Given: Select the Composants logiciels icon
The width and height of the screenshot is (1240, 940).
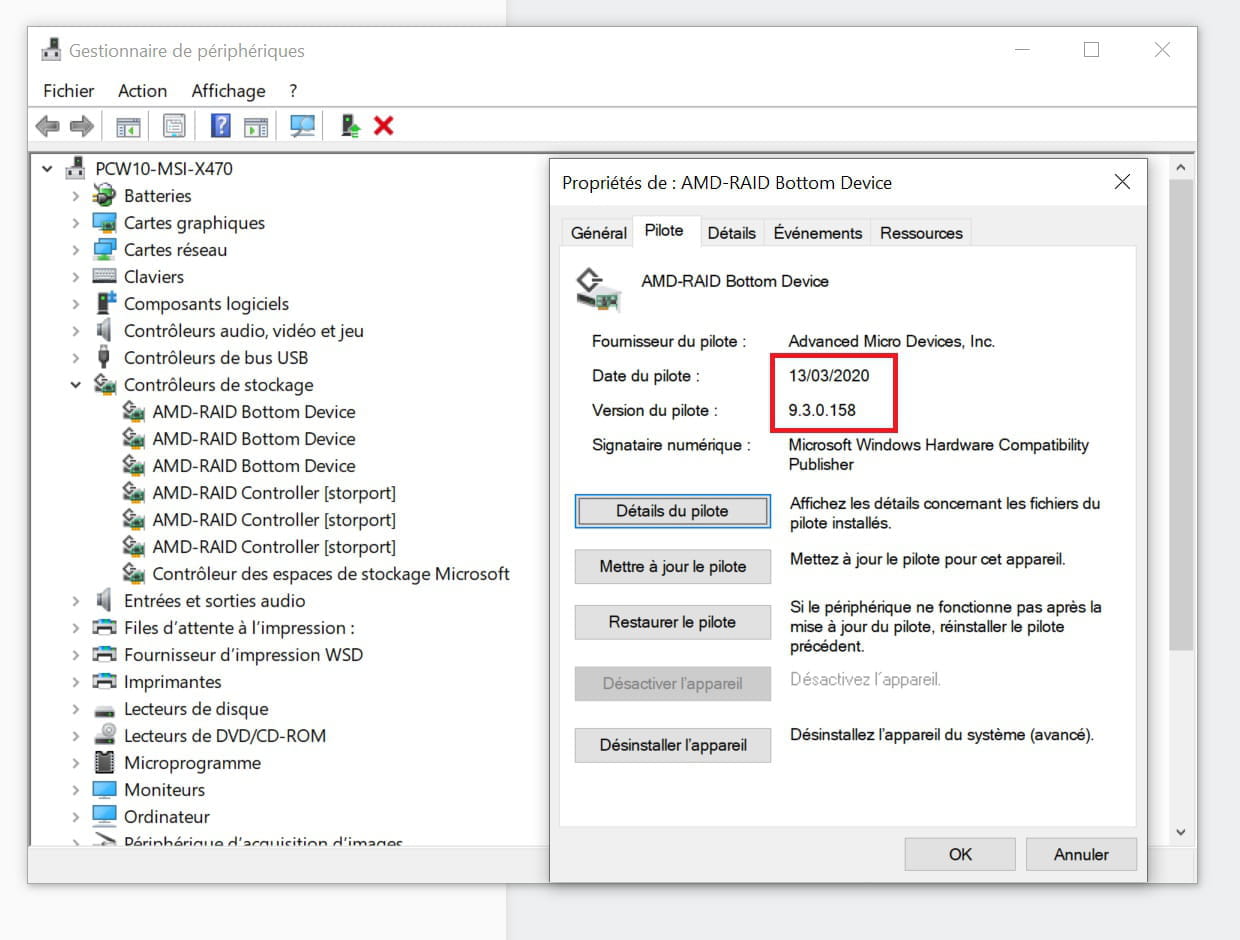Looking at the screenshot, I should pos(105,303).
